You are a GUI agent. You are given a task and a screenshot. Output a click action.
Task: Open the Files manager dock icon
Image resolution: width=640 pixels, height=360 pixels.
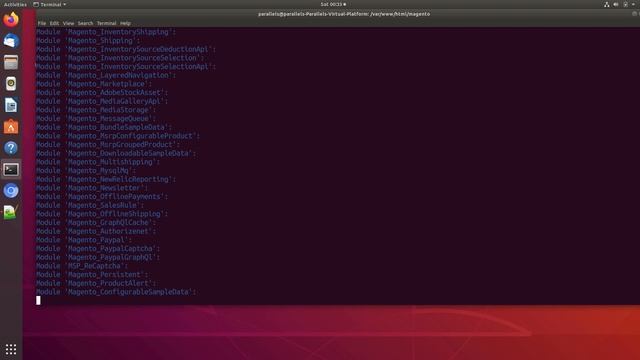coord(11,62)
